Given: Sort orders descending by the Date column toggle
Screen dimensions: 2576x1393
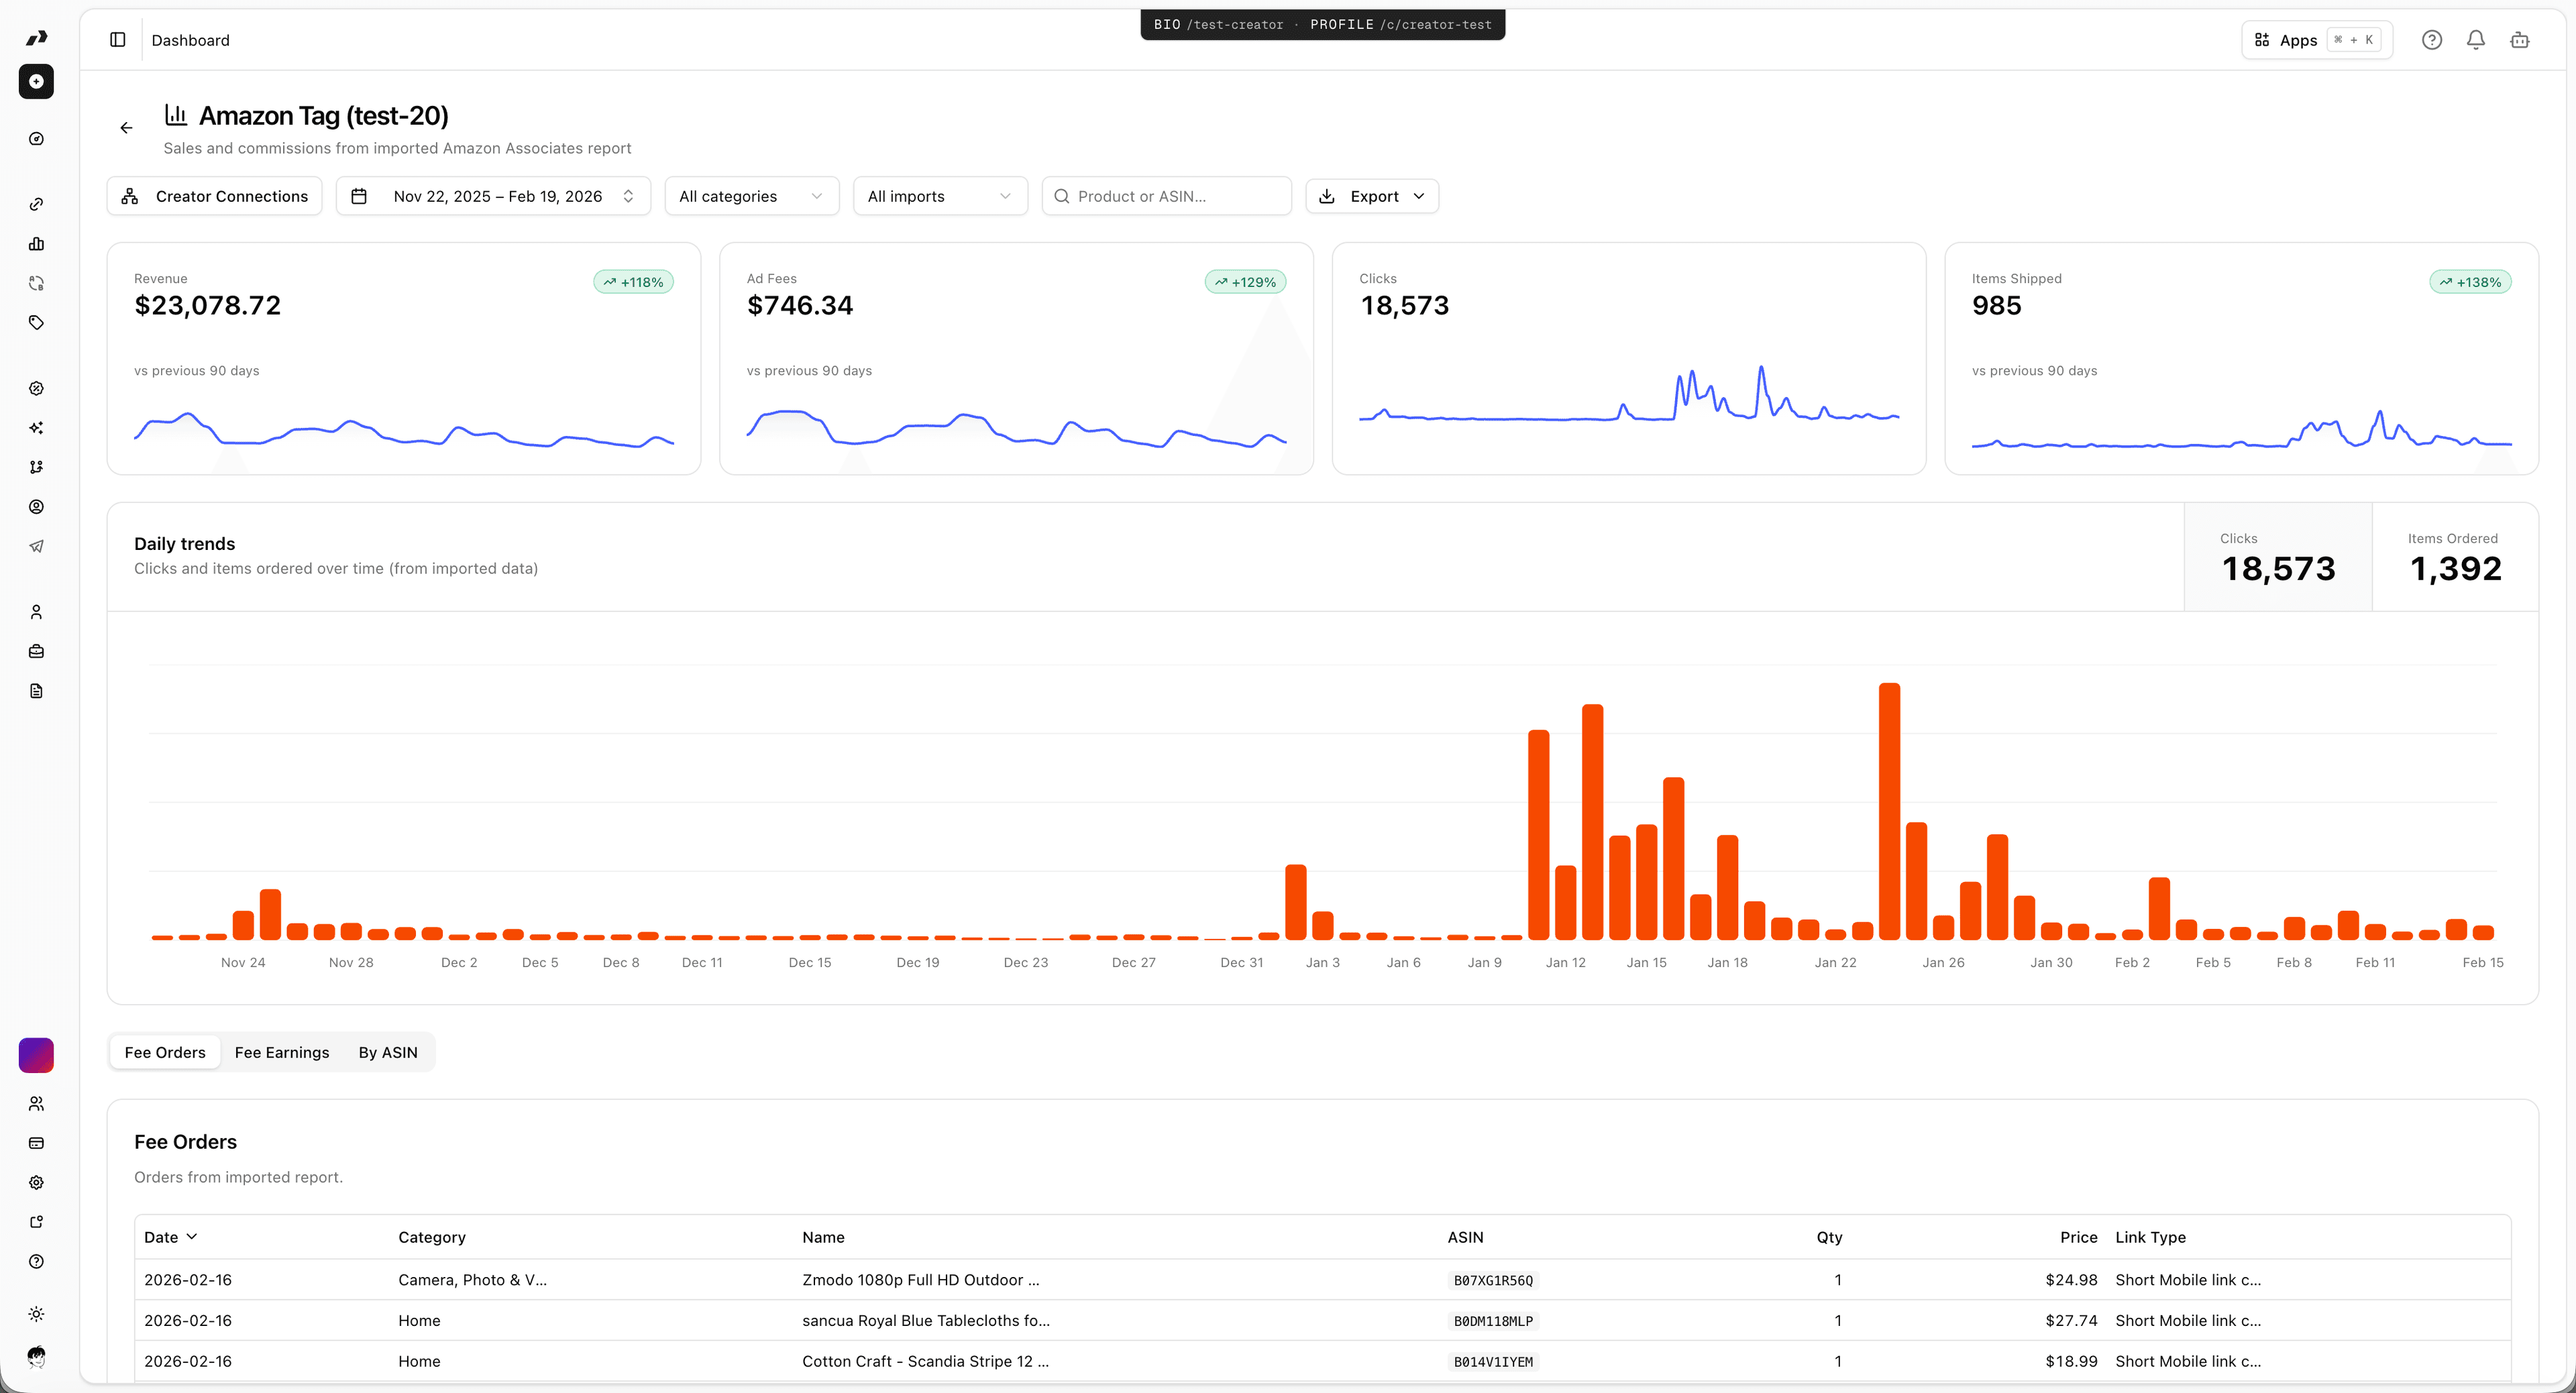Looking at the screenshot, I should tap(170, 1237).
